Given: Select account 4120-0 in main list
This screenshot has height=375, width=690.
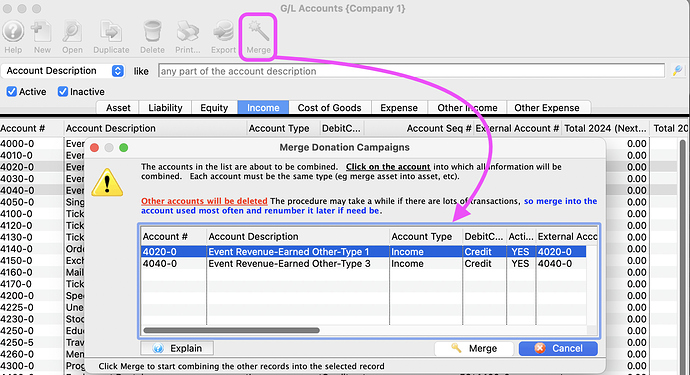Looking at the screenshot, I should click(x=17, y=225).
